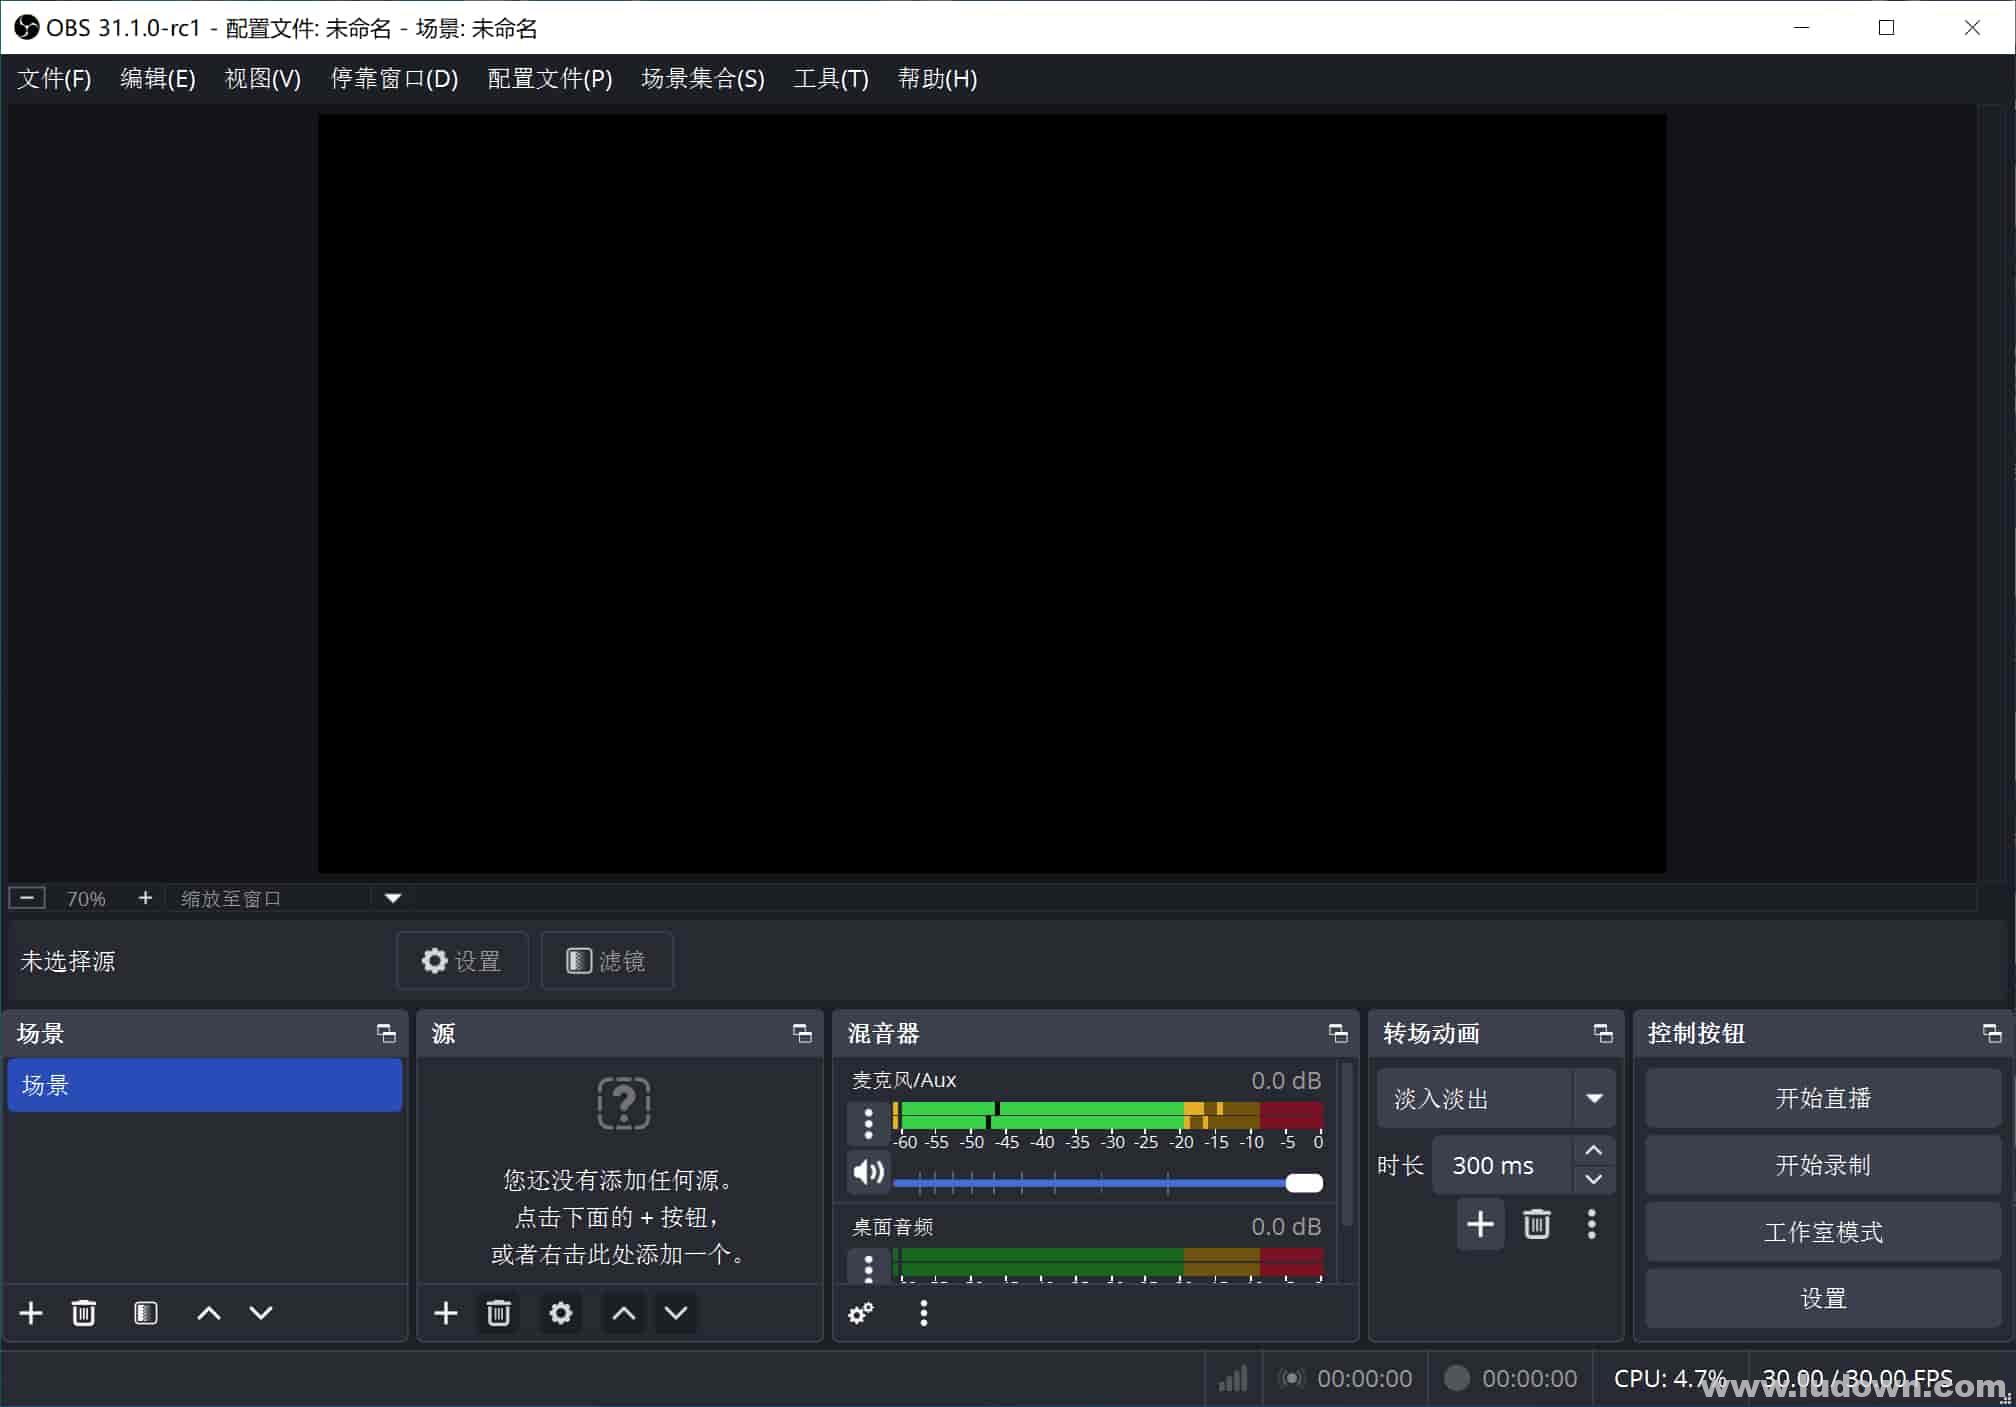
Task: Mute 麦克风/Aux with the speaker icon
Action: click(x=867, y=1172)
